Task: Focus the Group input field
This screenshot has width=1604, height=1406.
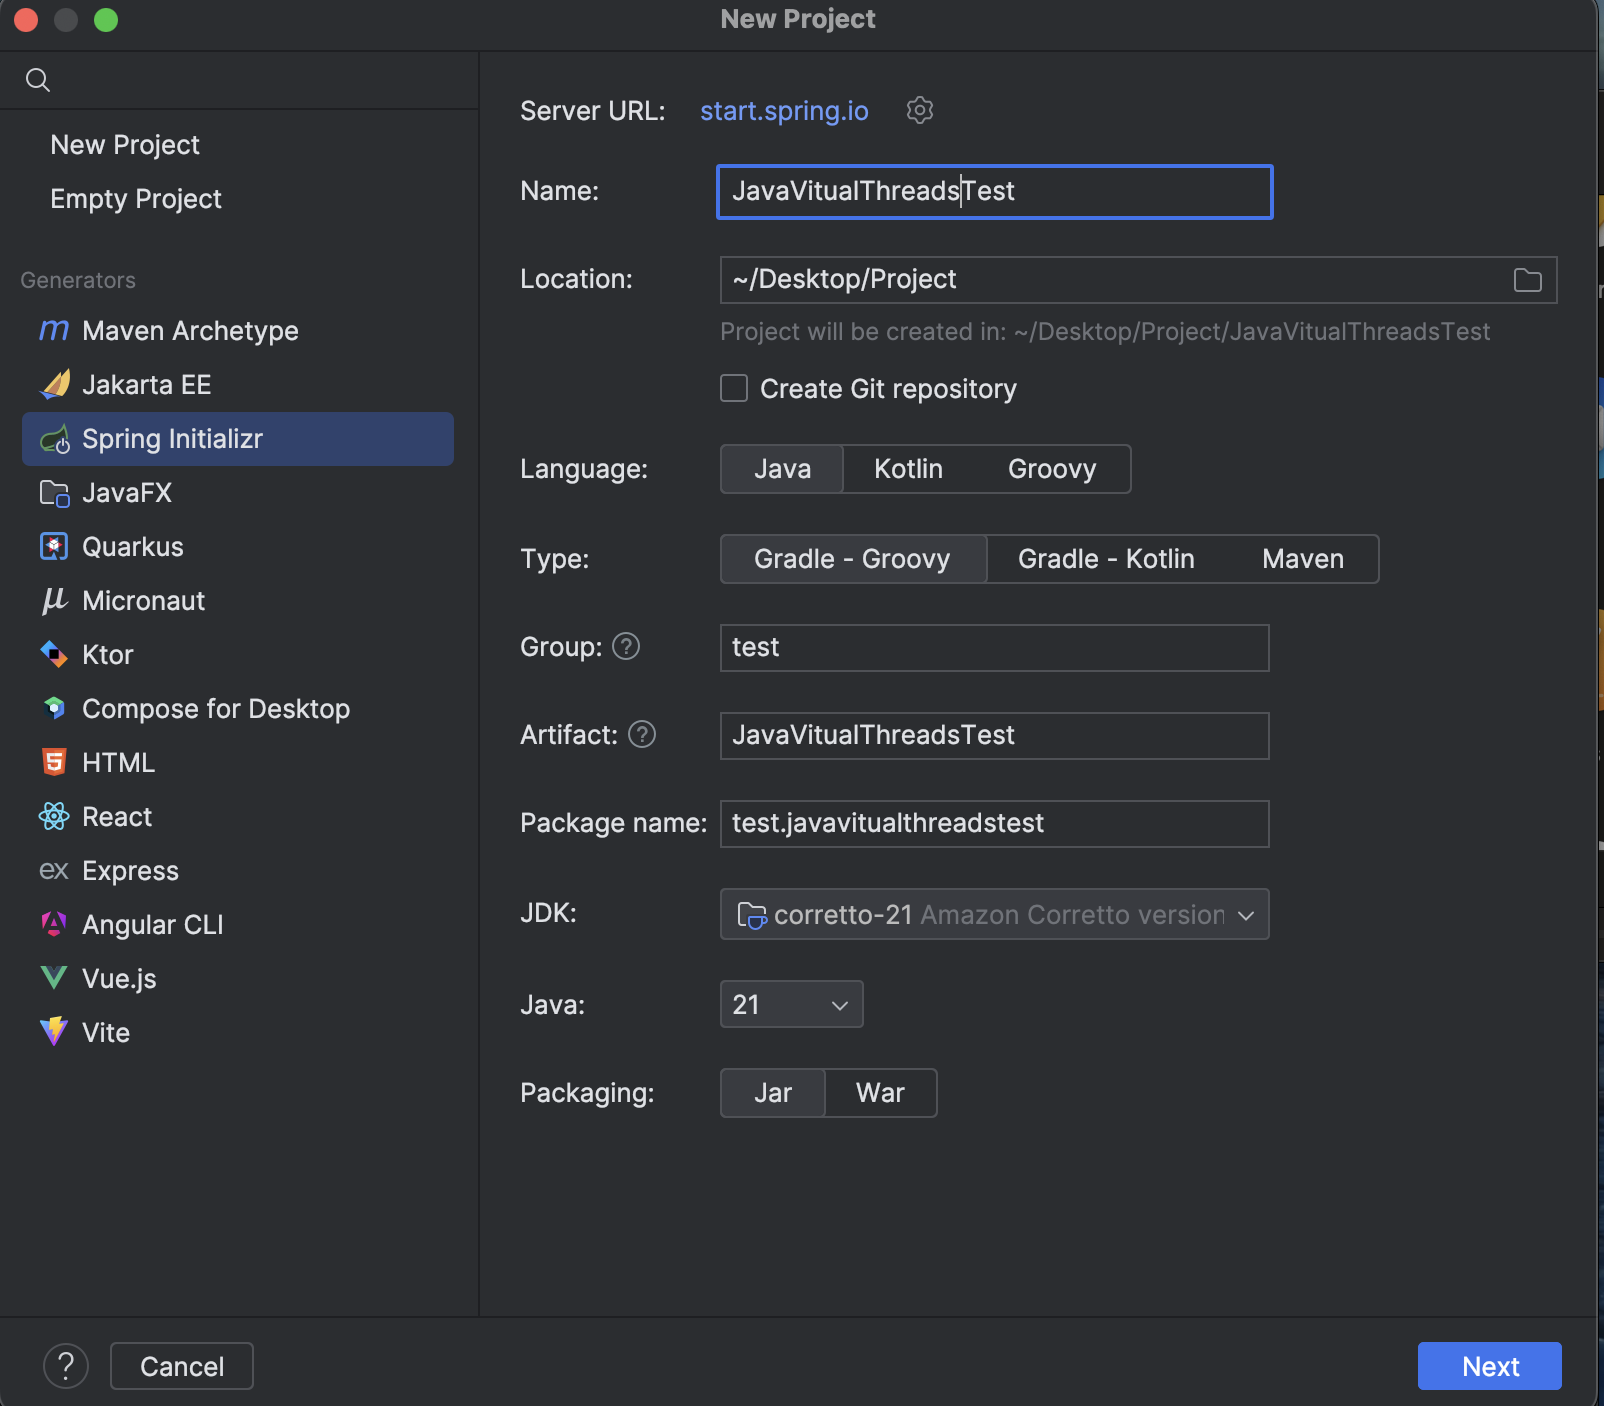Action: point(995,648)
